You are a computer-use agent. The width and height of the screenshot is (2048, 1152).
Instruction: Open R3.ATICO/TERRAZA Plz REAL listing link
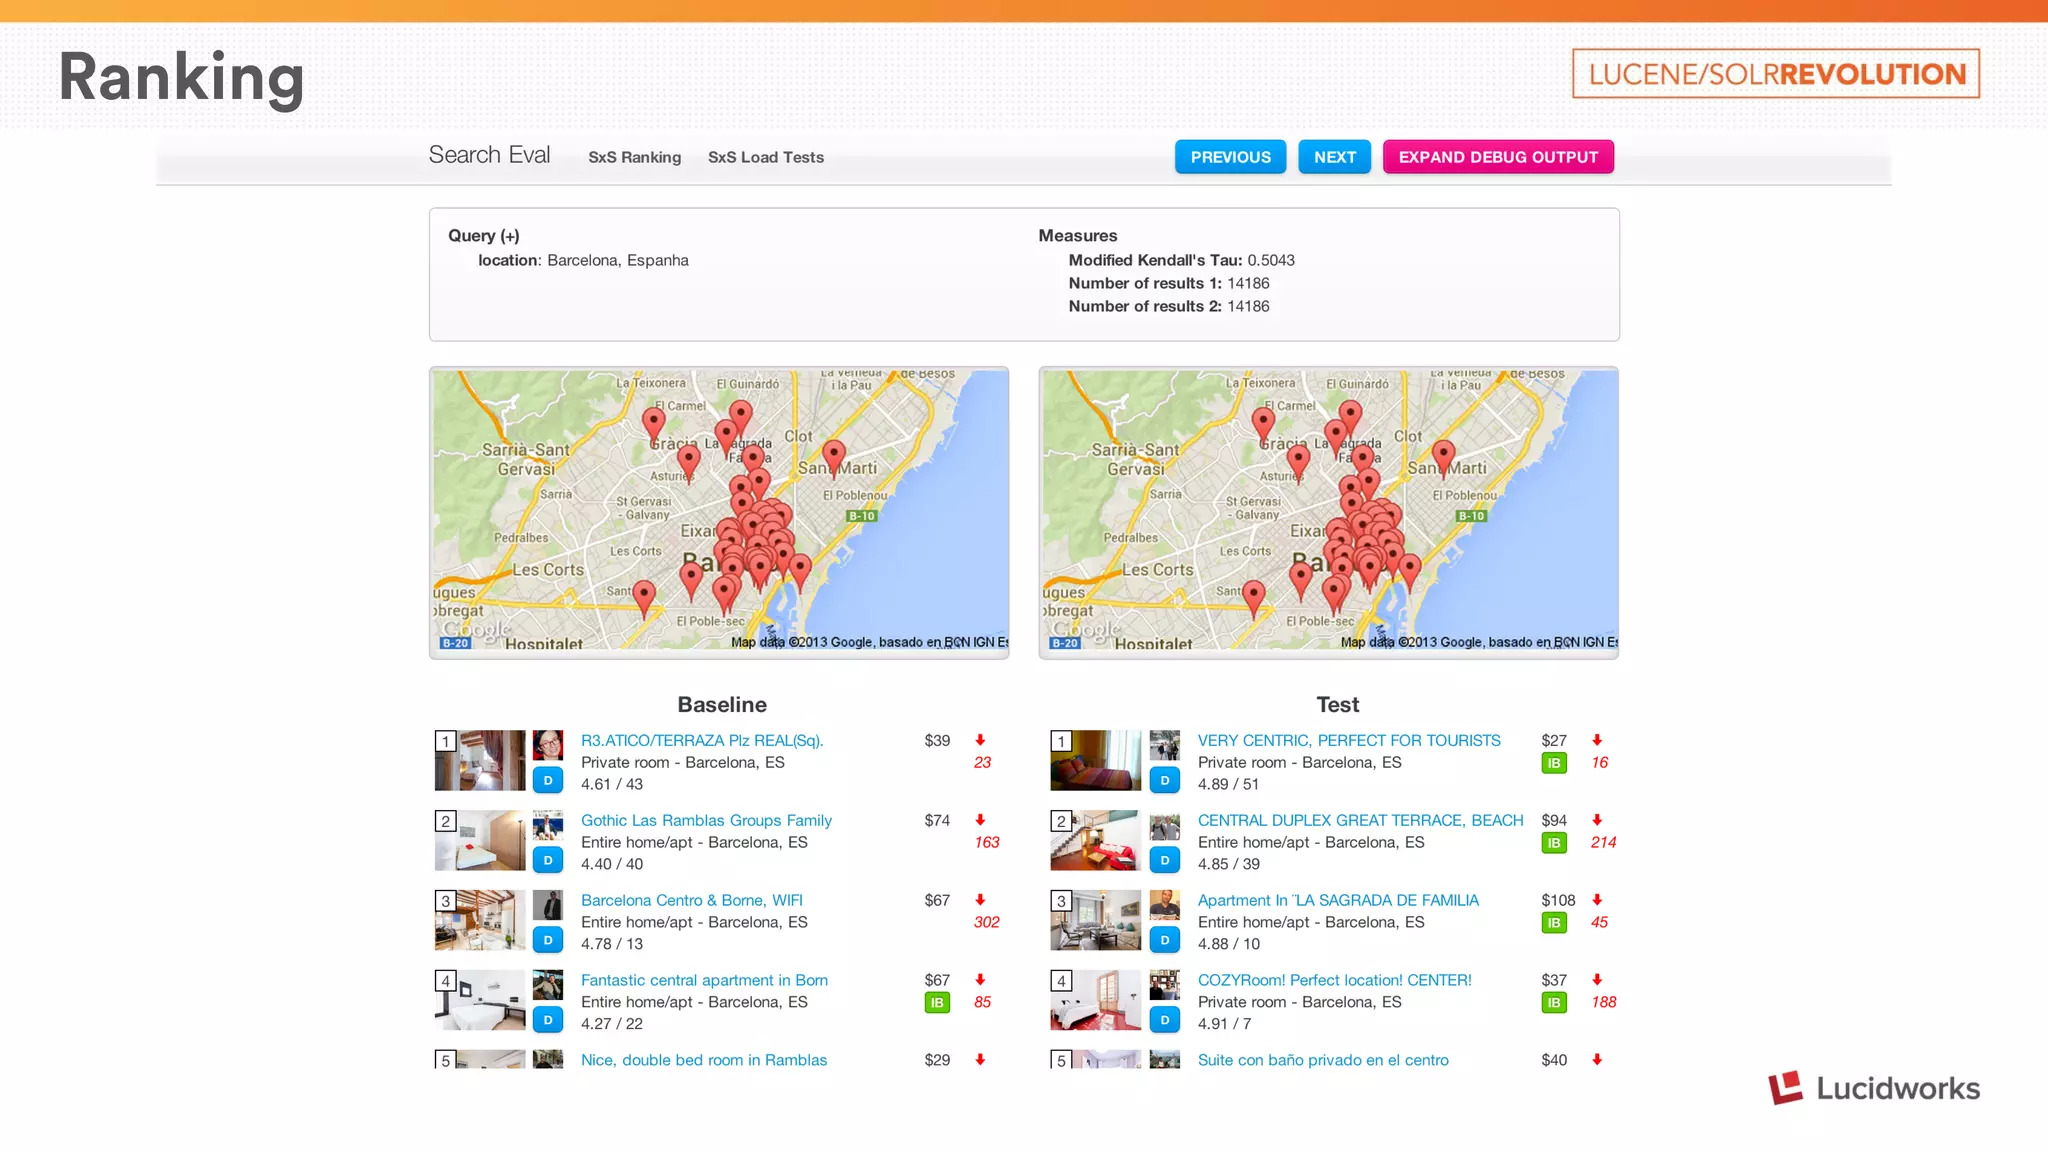(702, 740)
